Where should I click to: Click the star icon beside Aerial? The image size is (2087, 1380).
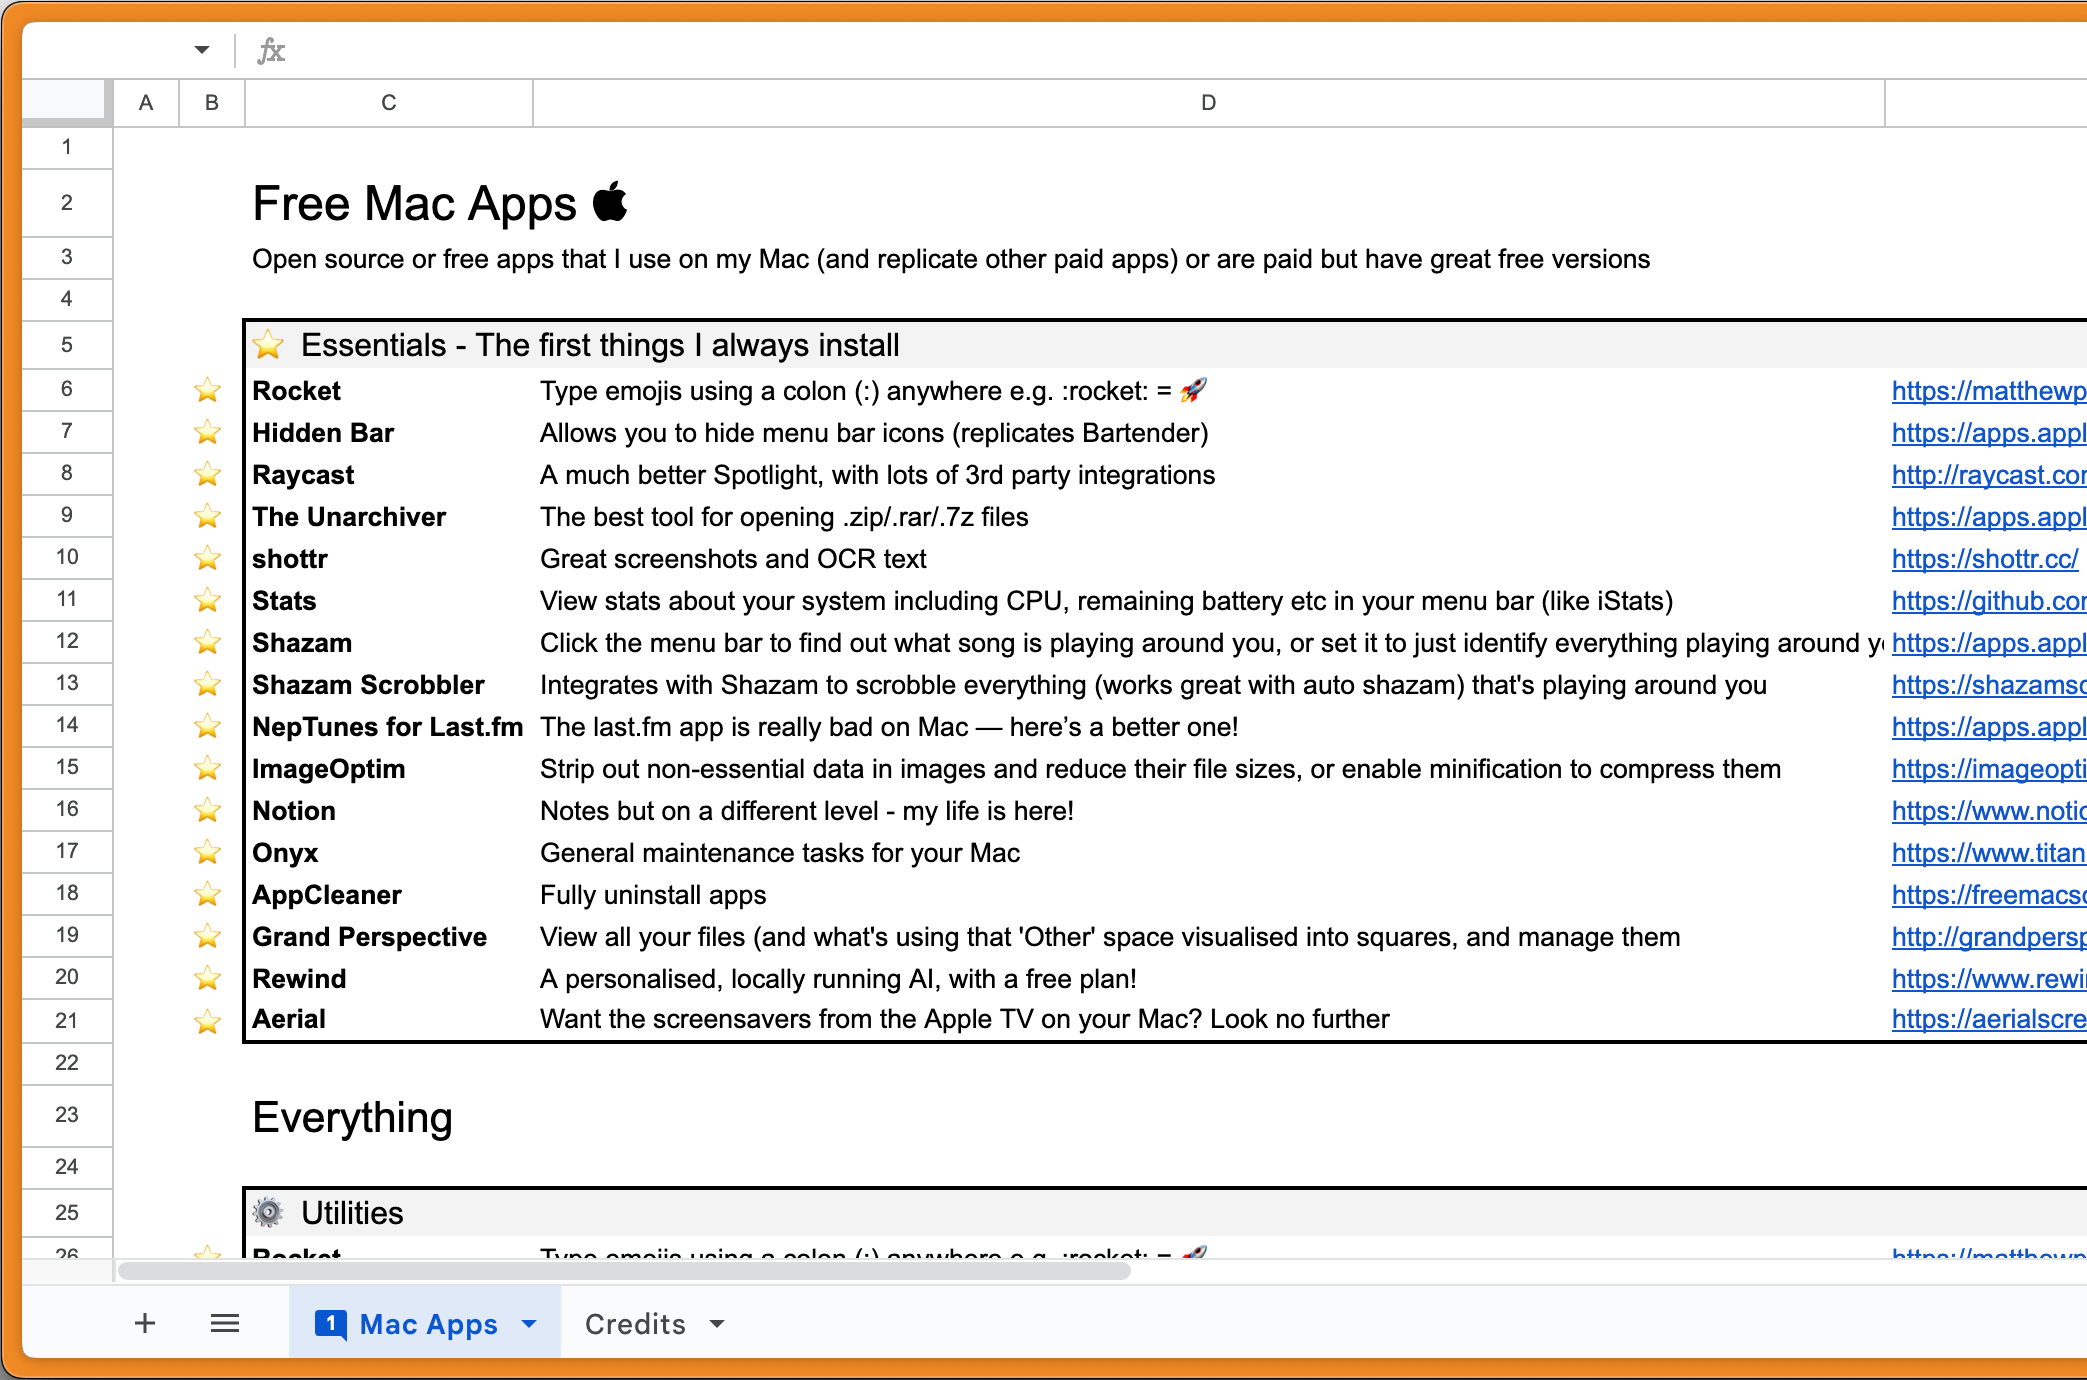[208, 1022]
